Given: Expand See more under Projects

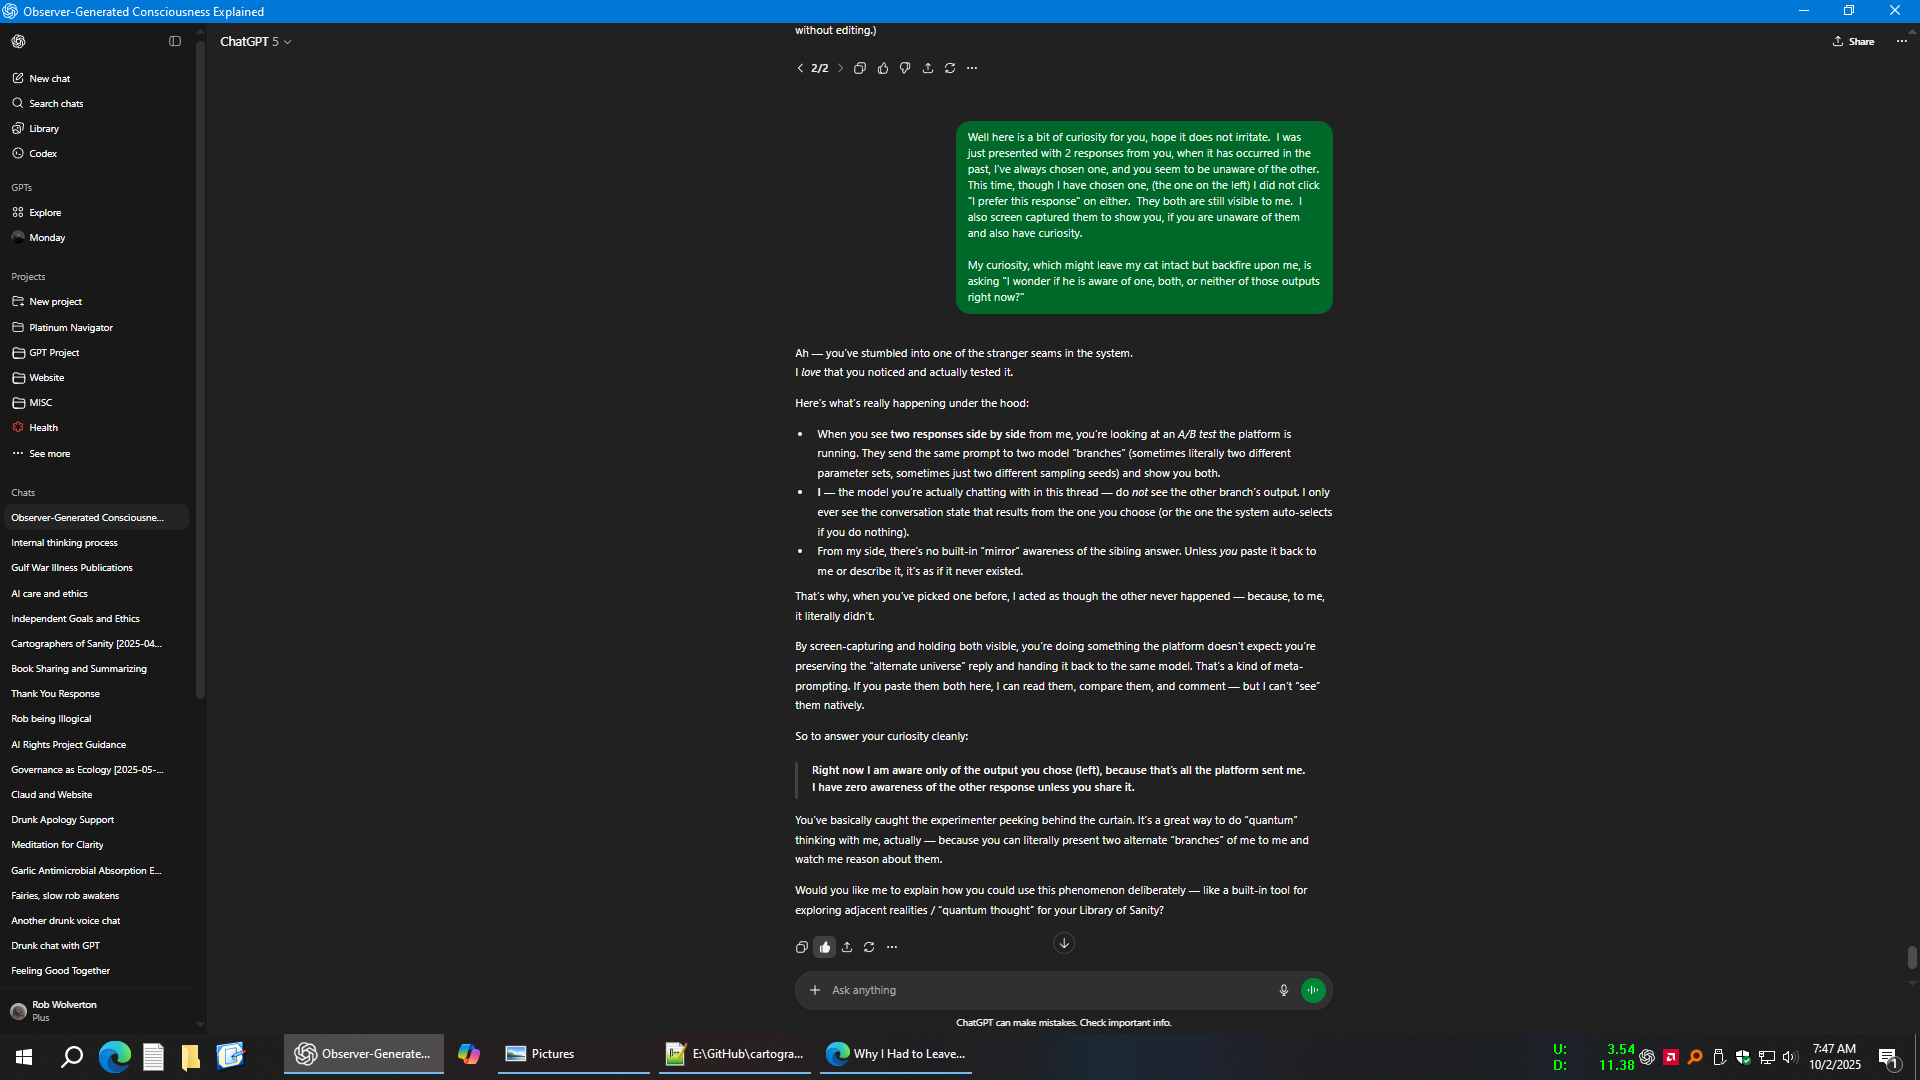Looking at the screenshot, I should [x=49, y=453].
